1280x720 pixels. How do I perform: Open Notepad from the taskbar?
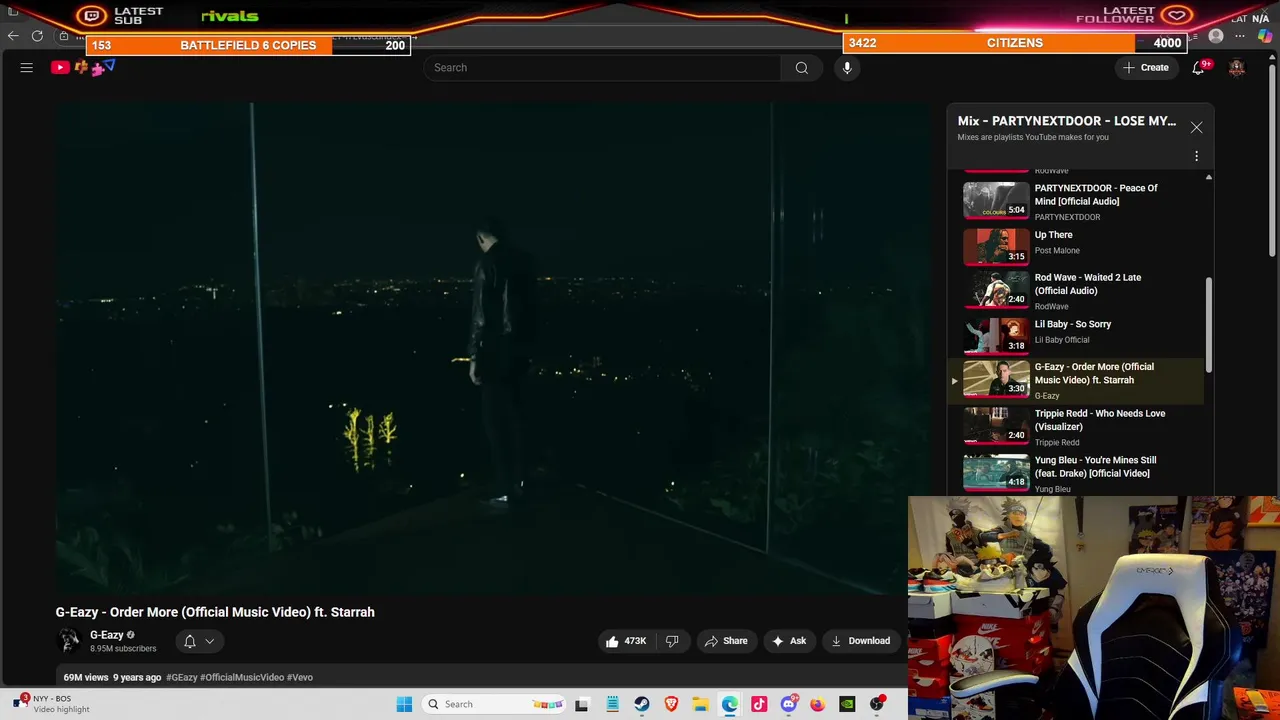click(612, 704)
